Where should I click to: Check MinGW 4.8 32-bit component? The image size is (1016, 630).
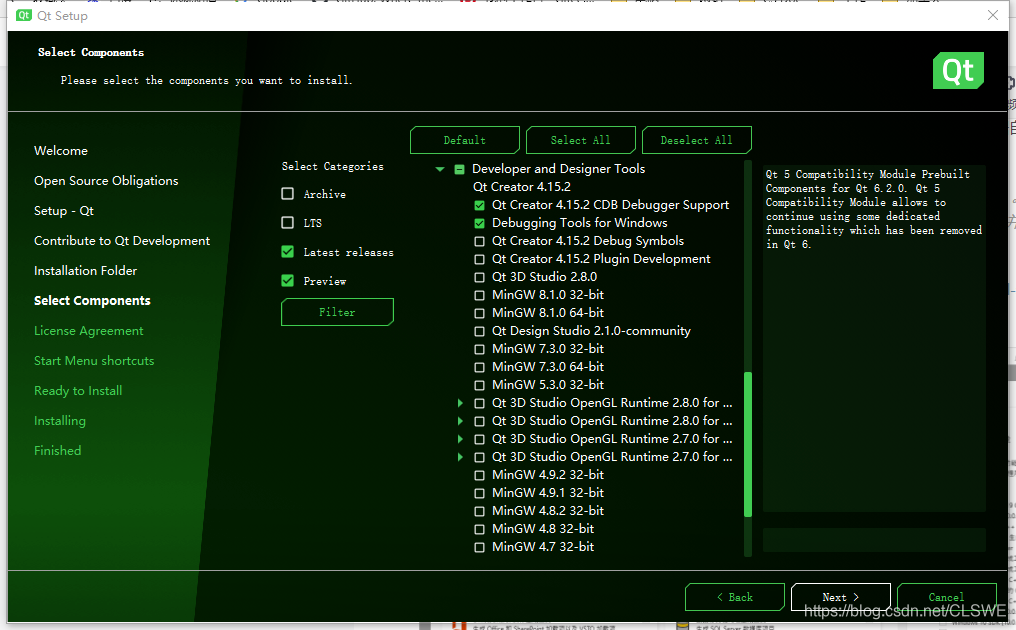tap(479, 530)
